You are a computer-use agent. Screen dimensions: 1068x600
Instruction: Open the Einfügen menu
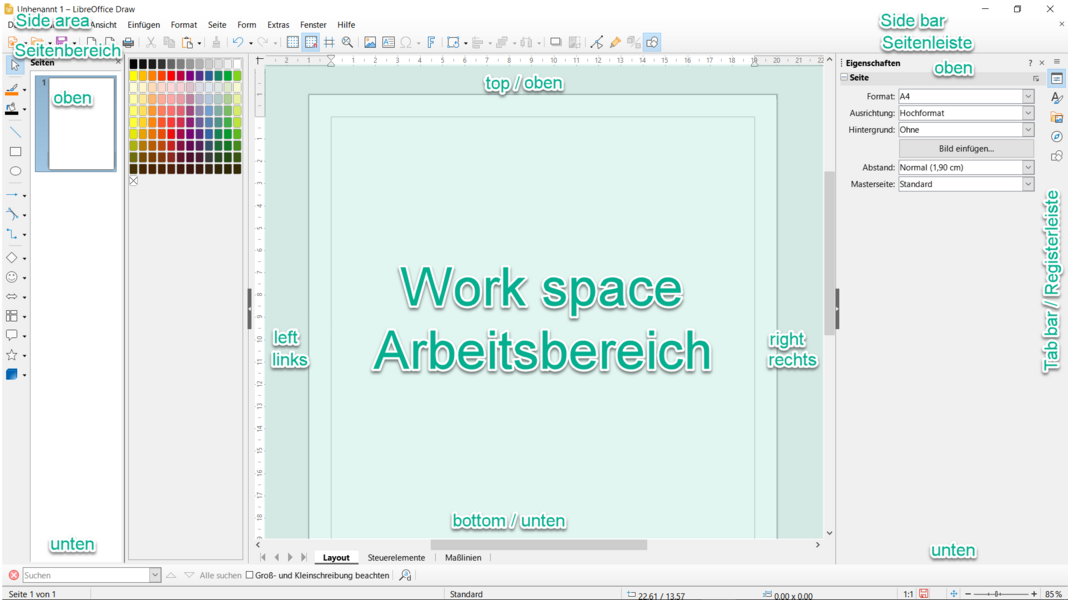click(x=144, y=25)
